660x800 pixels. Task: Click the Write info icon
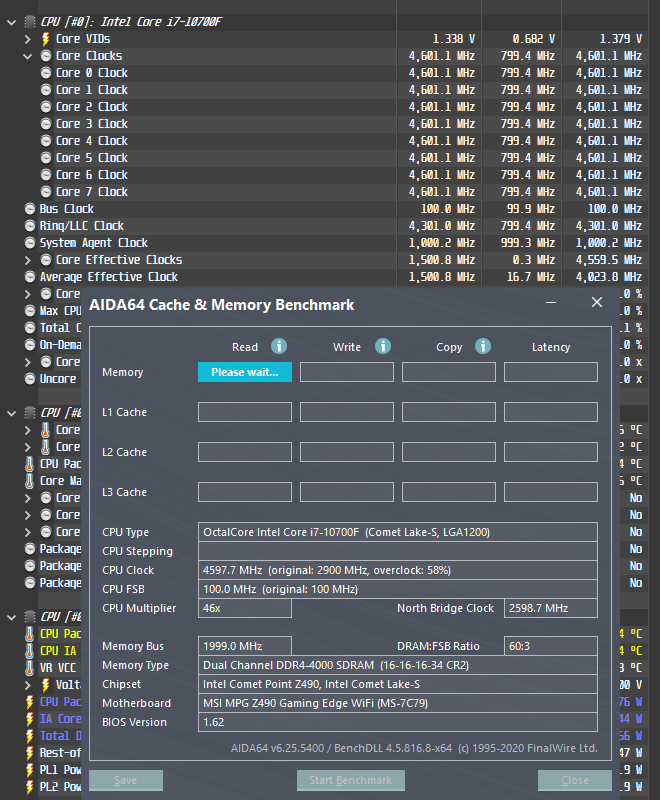pos(383,346)
